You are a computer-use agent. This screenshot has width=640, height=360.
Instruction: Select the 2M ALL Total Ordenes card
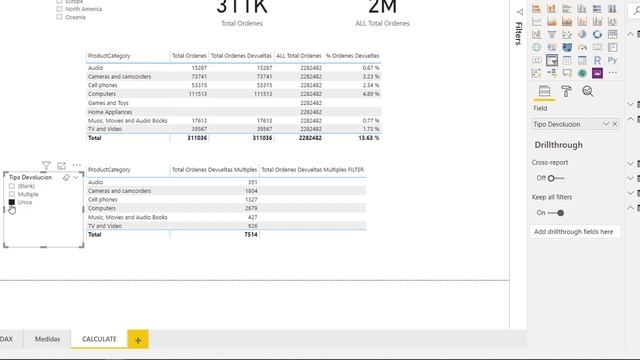382,12
